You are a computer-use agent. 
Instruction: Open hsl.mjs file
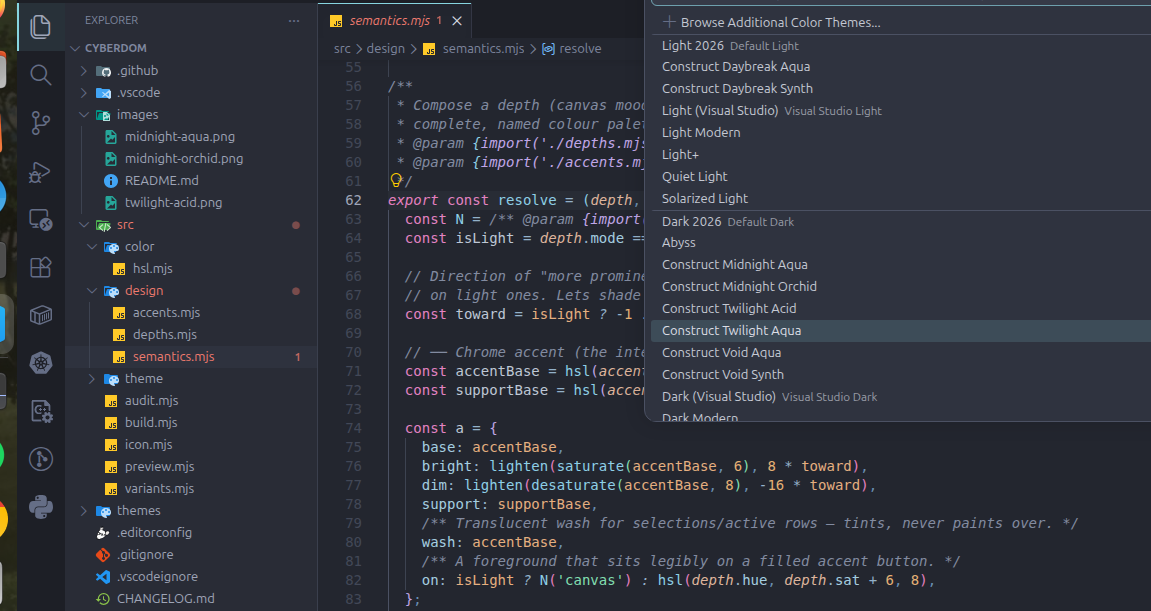click(191, 269)
